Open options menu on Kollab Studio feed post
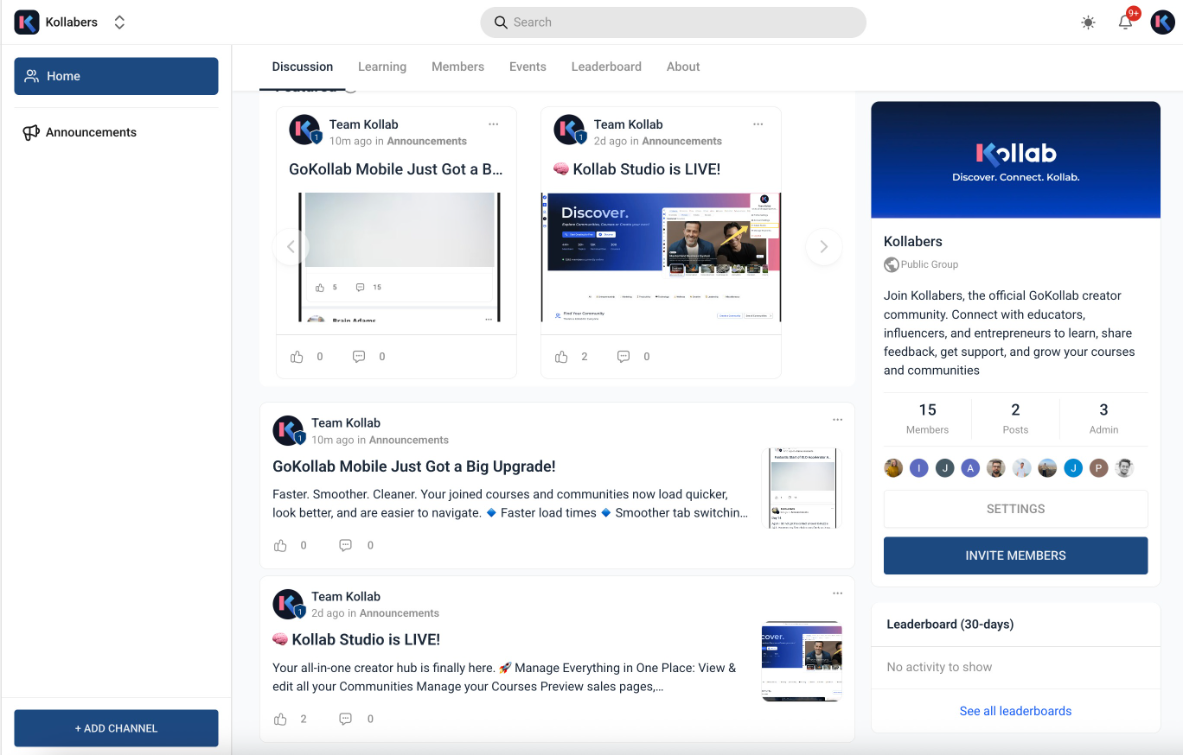The height and width of the screenshot is (755, 1183). (x=837, y=594)
